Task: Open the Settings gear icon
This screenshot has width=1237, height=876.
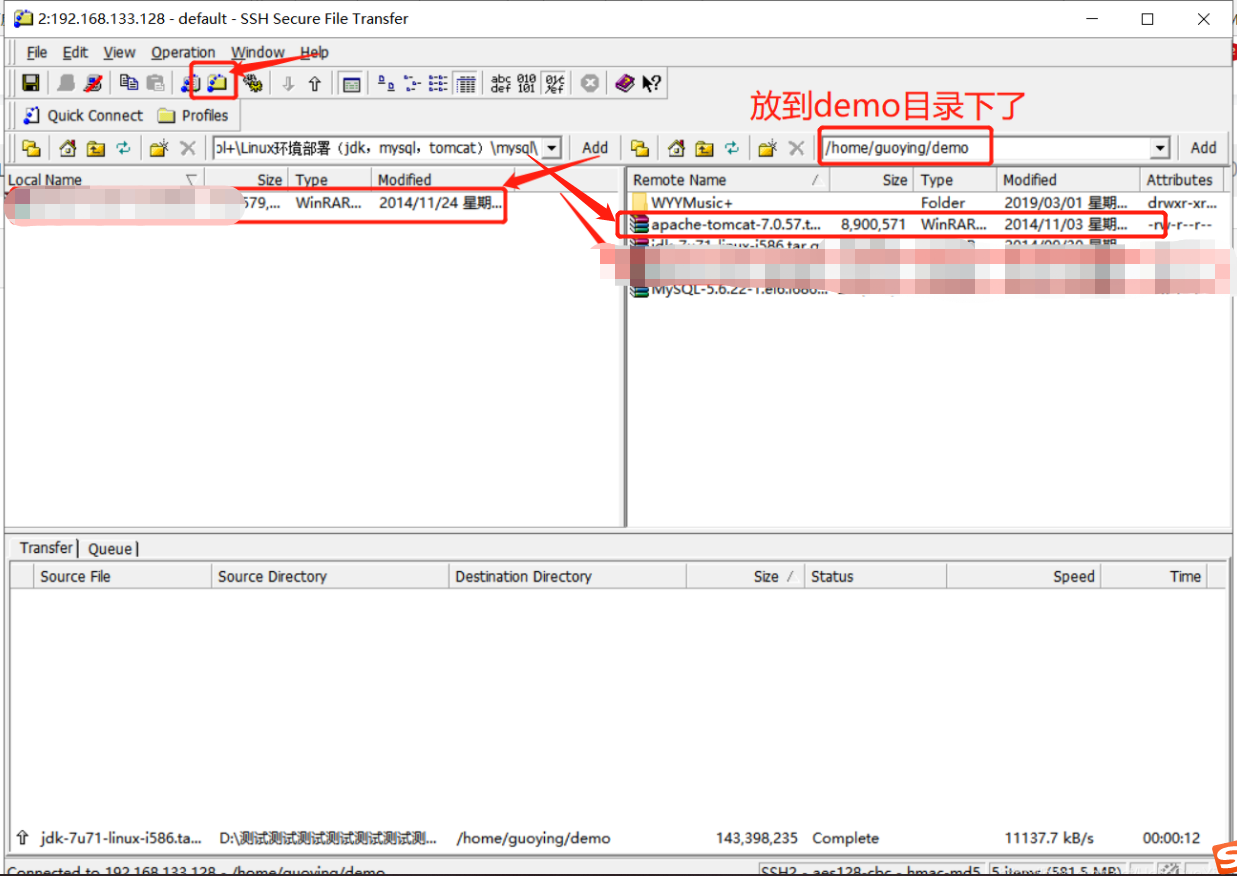Action: point(253,84)
